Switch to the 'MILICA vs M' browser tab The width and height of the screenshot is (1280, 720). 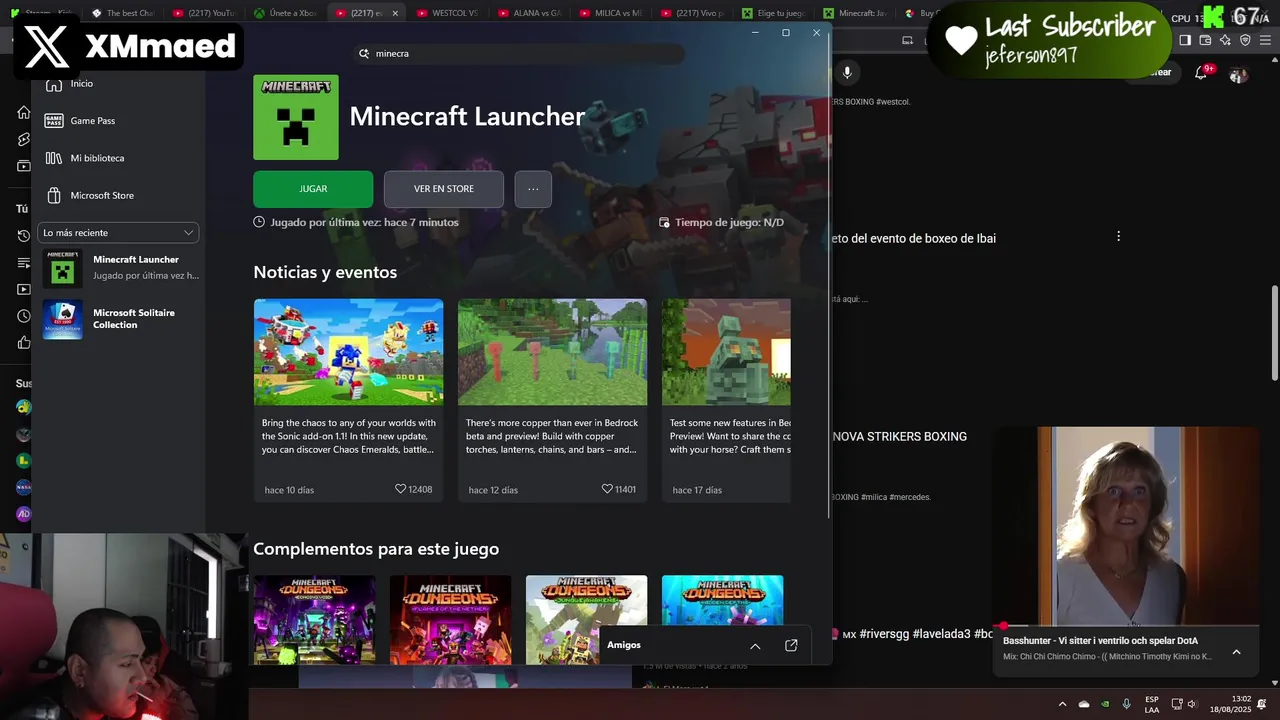point(609,13)
